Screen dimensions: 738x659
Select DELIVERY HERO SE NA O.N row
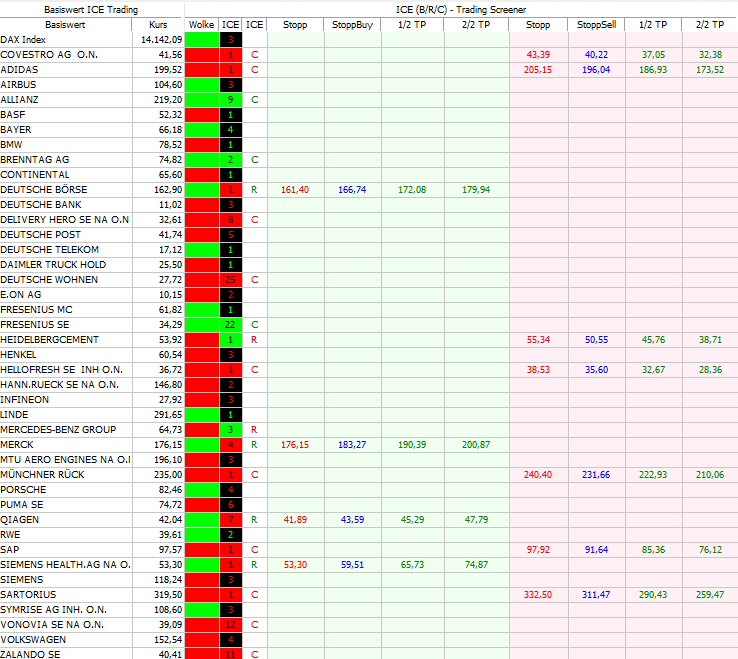65,220
